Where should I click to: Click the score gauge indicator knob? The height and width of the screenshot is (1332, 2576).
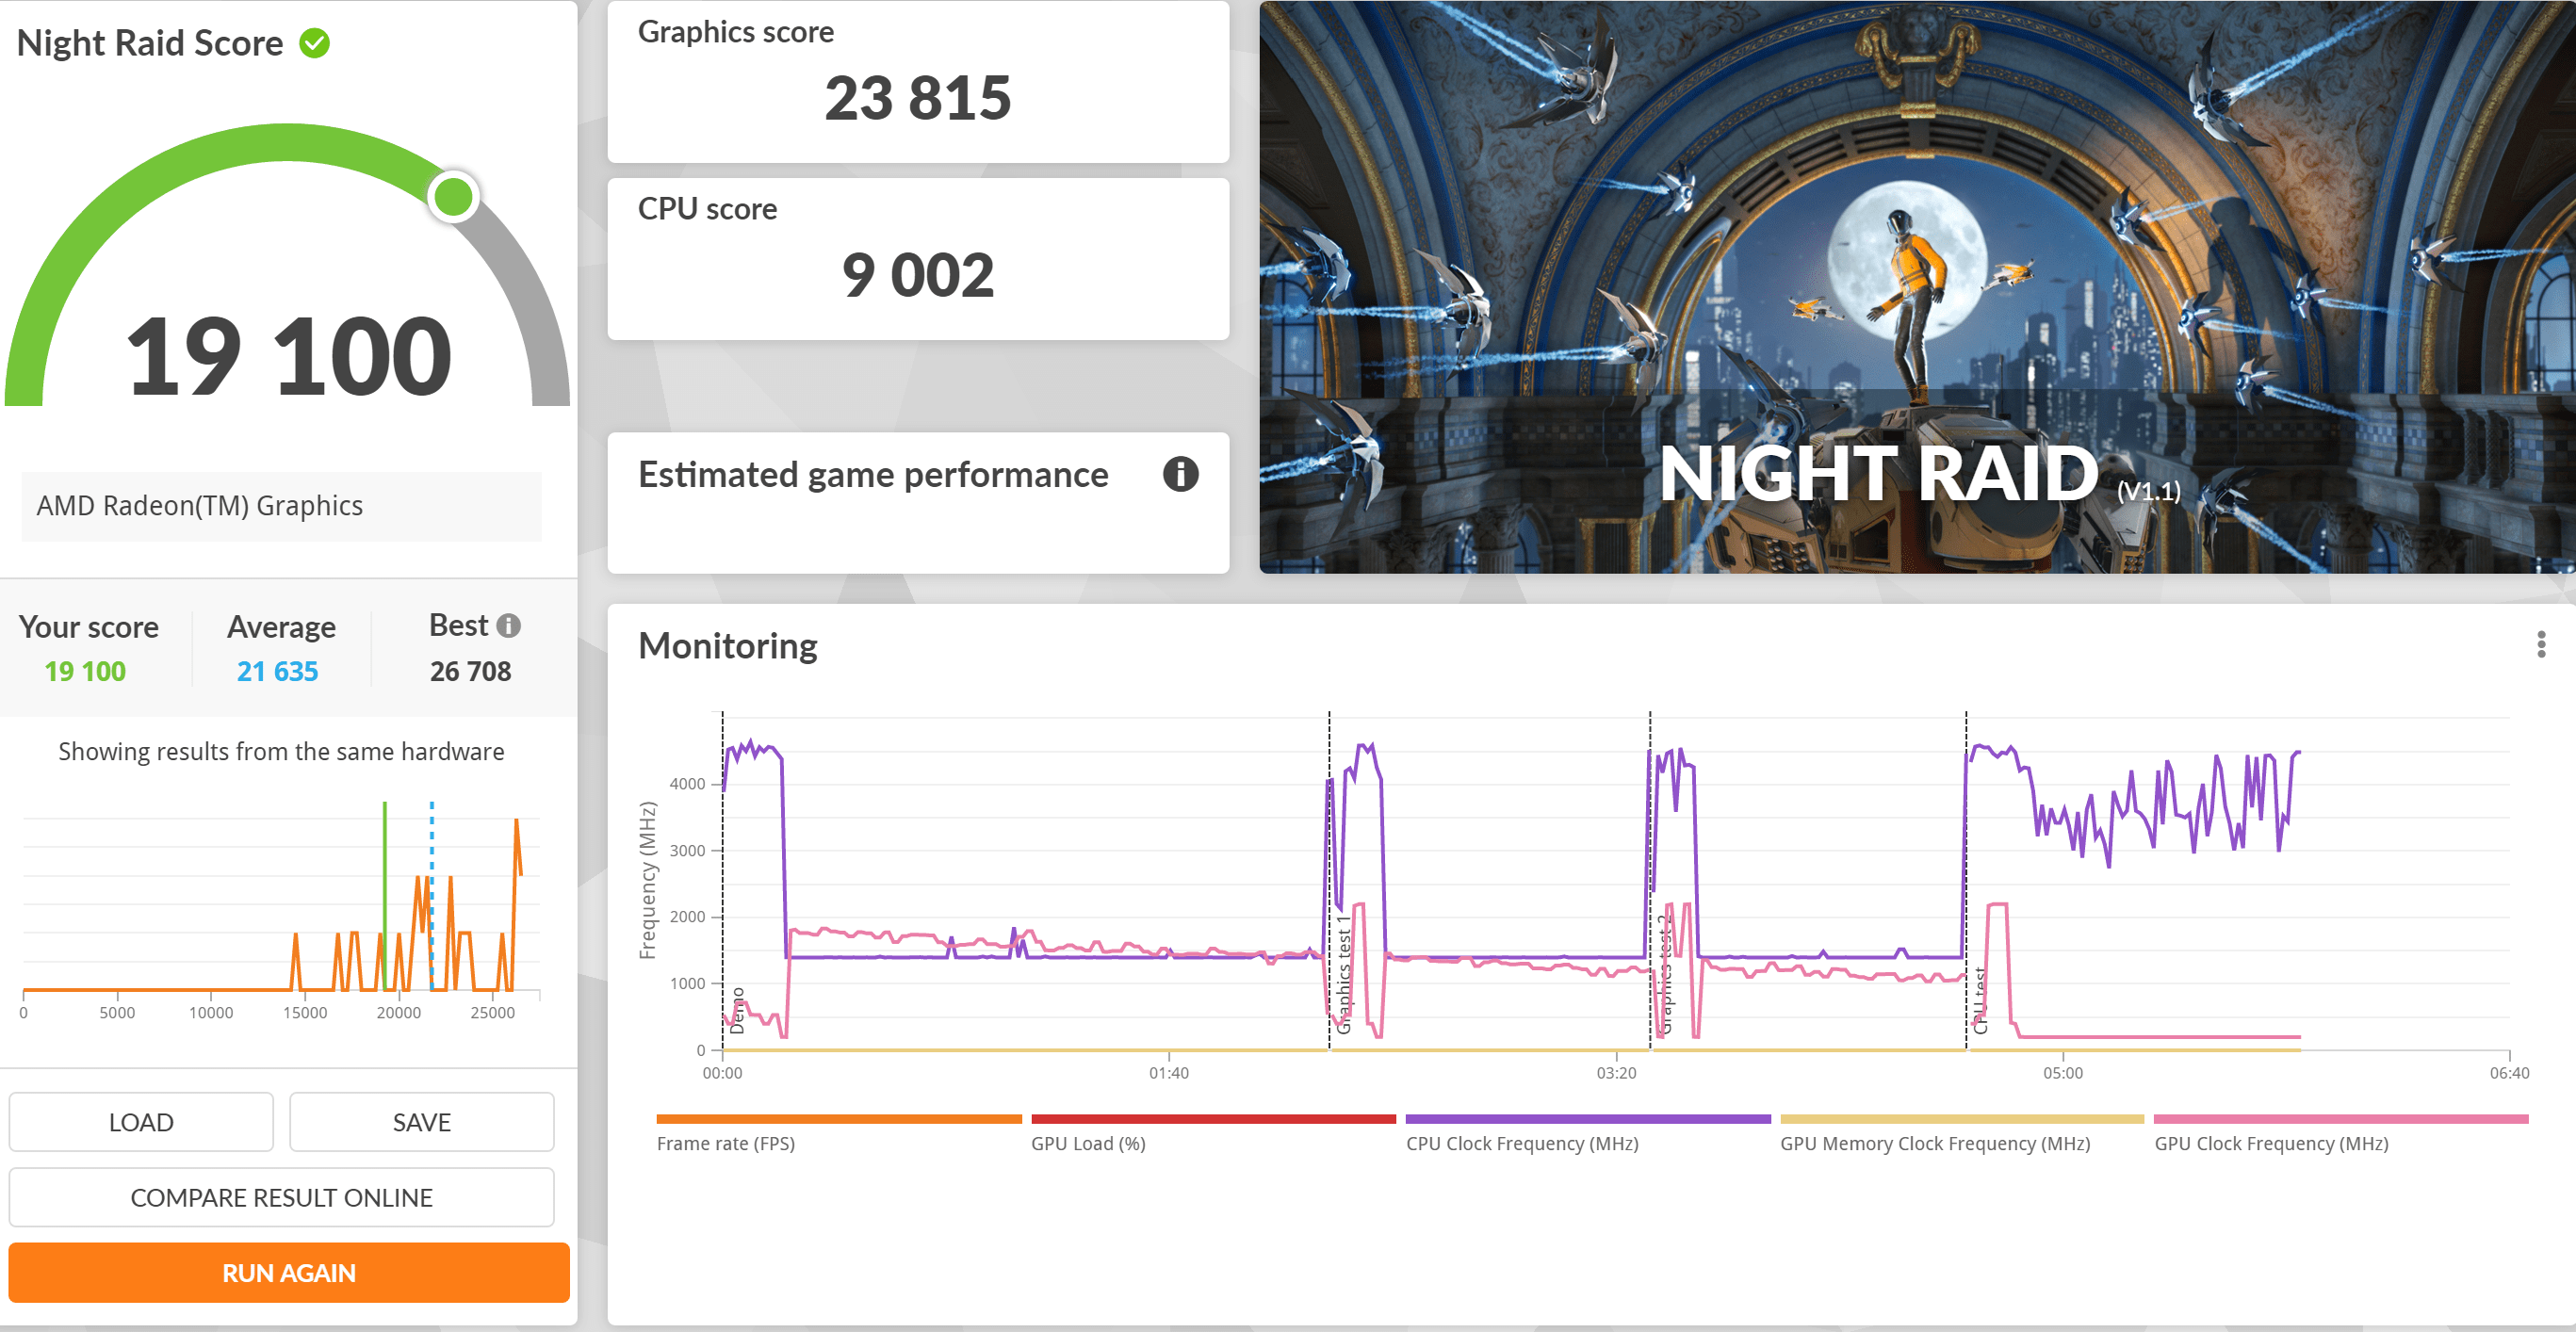pos(454,196)
